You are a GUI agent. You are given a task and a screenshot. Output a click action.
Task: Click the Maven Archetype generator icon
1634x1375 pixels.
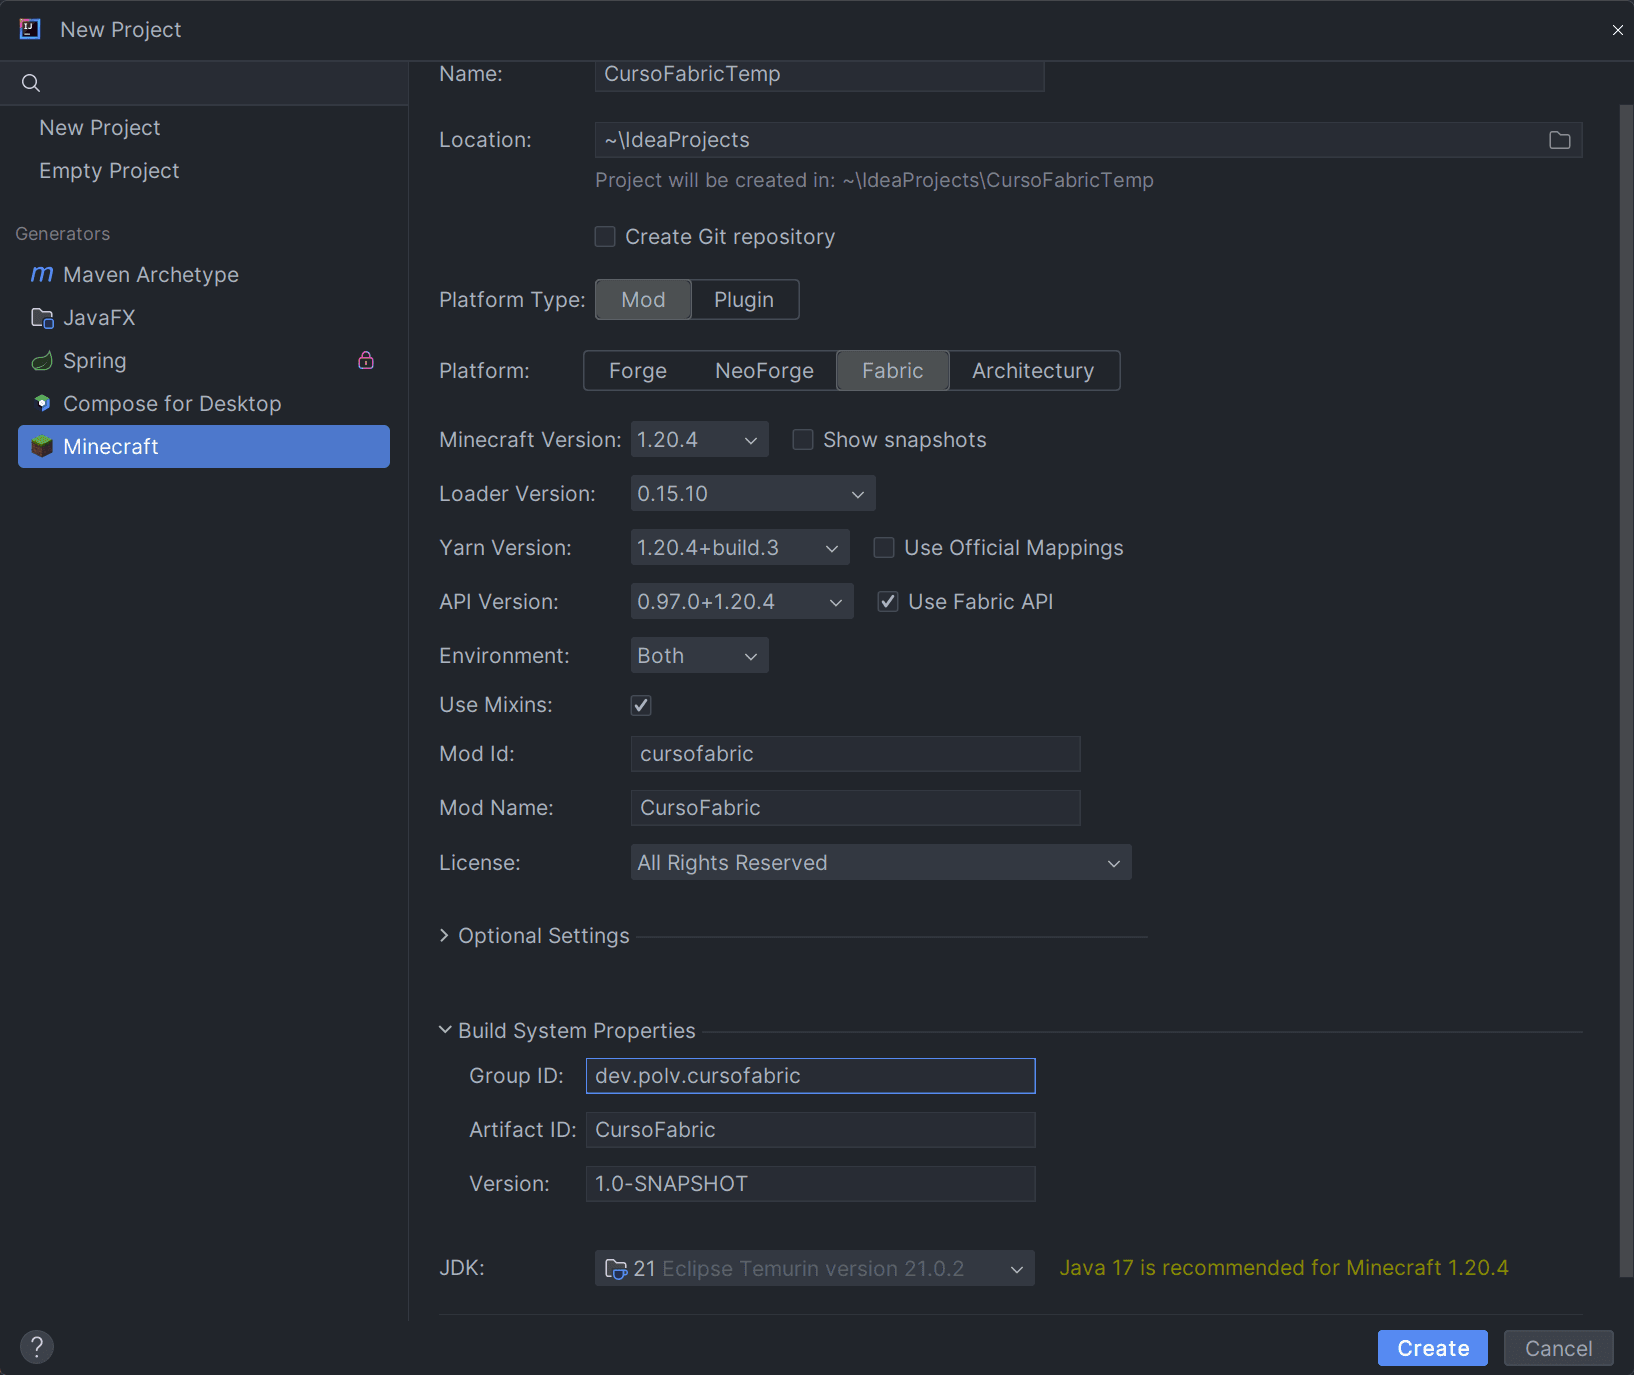point(42,274)
